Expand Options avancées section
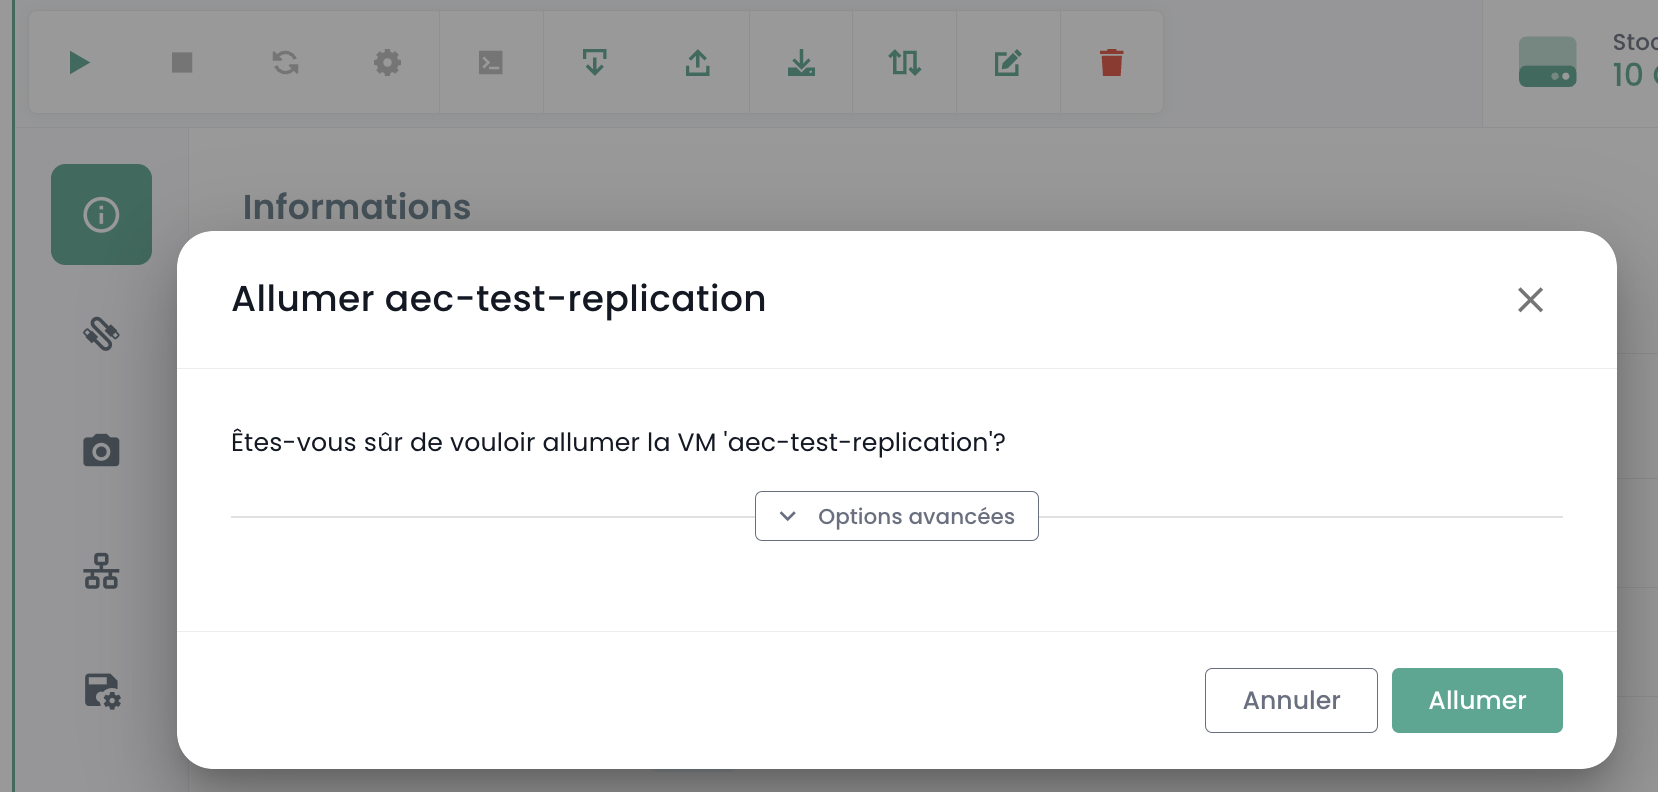Screen dimensions: 1658x792 click(x=897, y=516)
